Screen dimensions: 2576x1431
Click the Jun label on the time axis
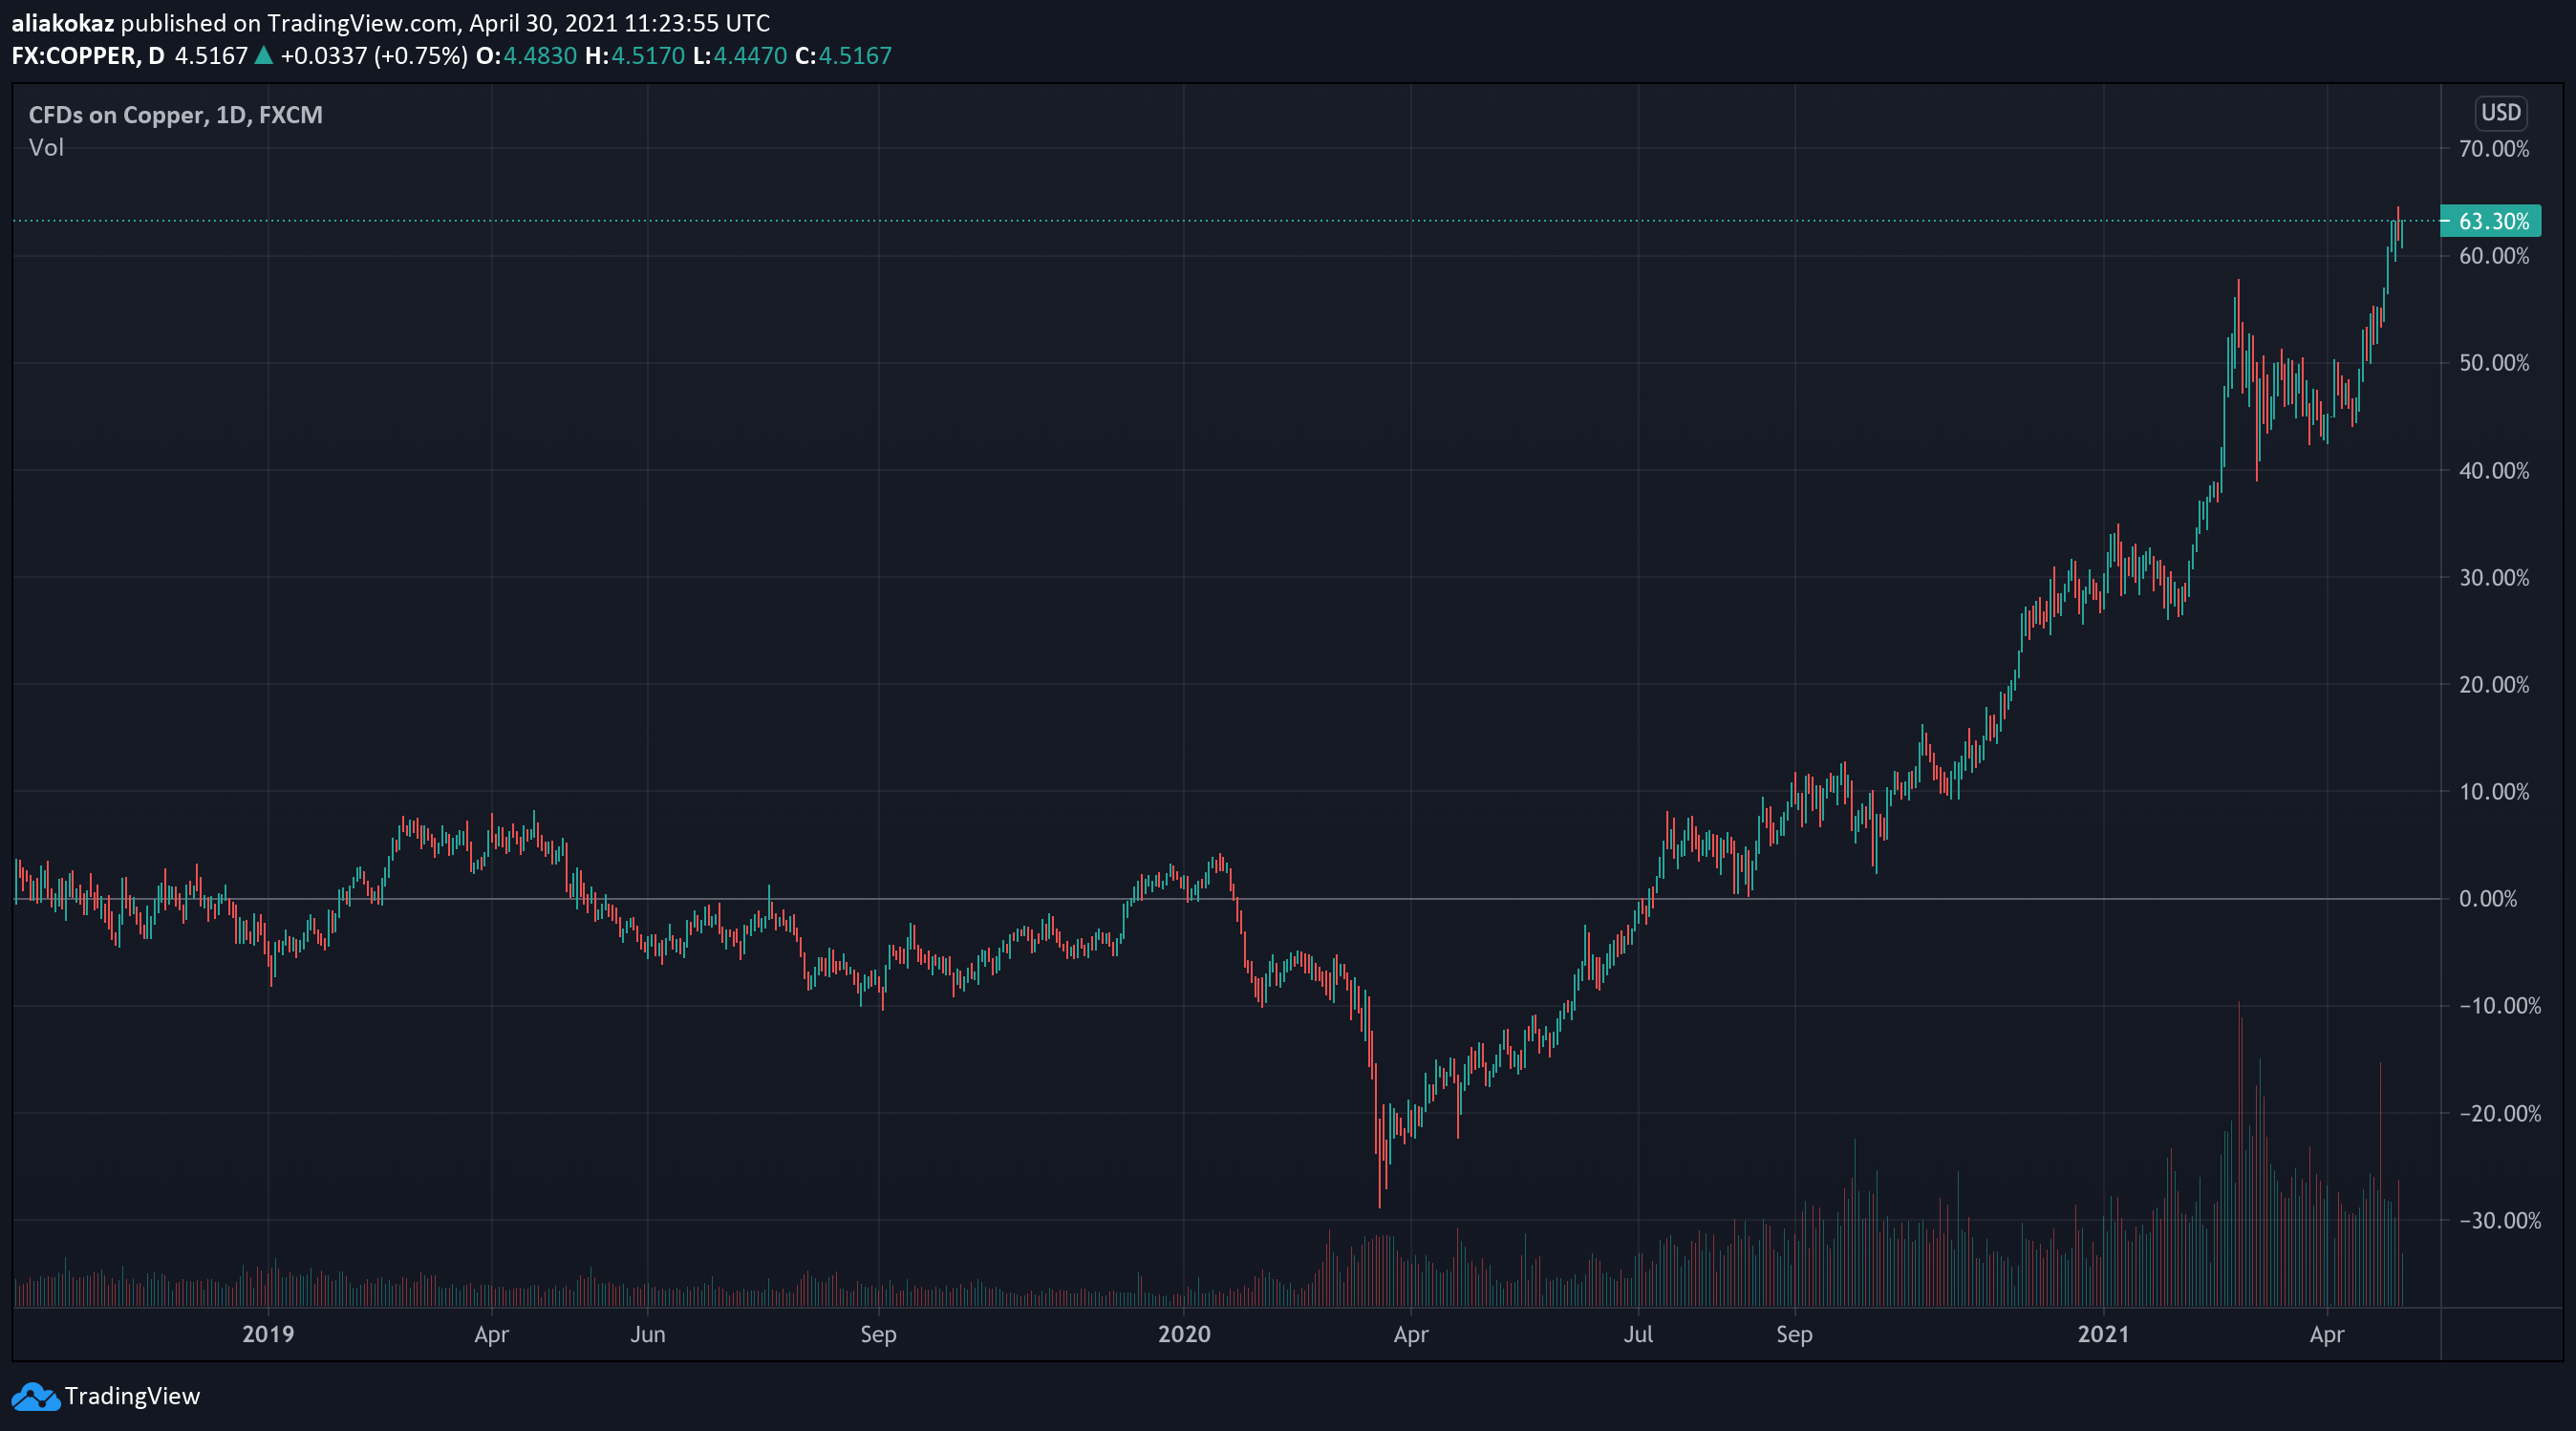648,1334
